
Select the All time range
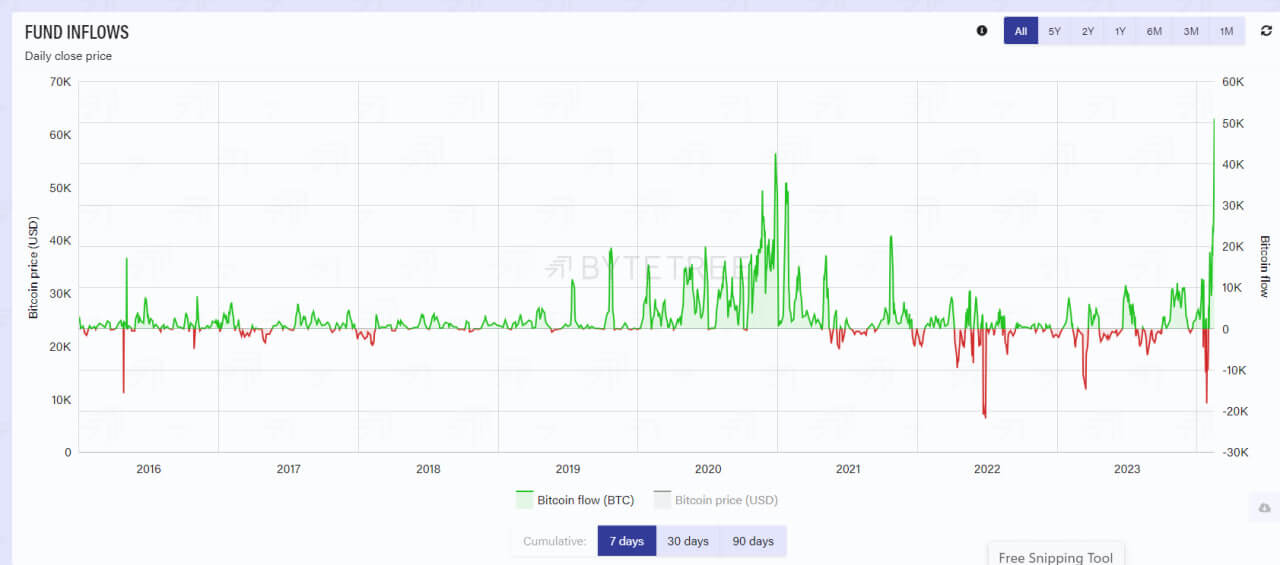(1021, 31)
